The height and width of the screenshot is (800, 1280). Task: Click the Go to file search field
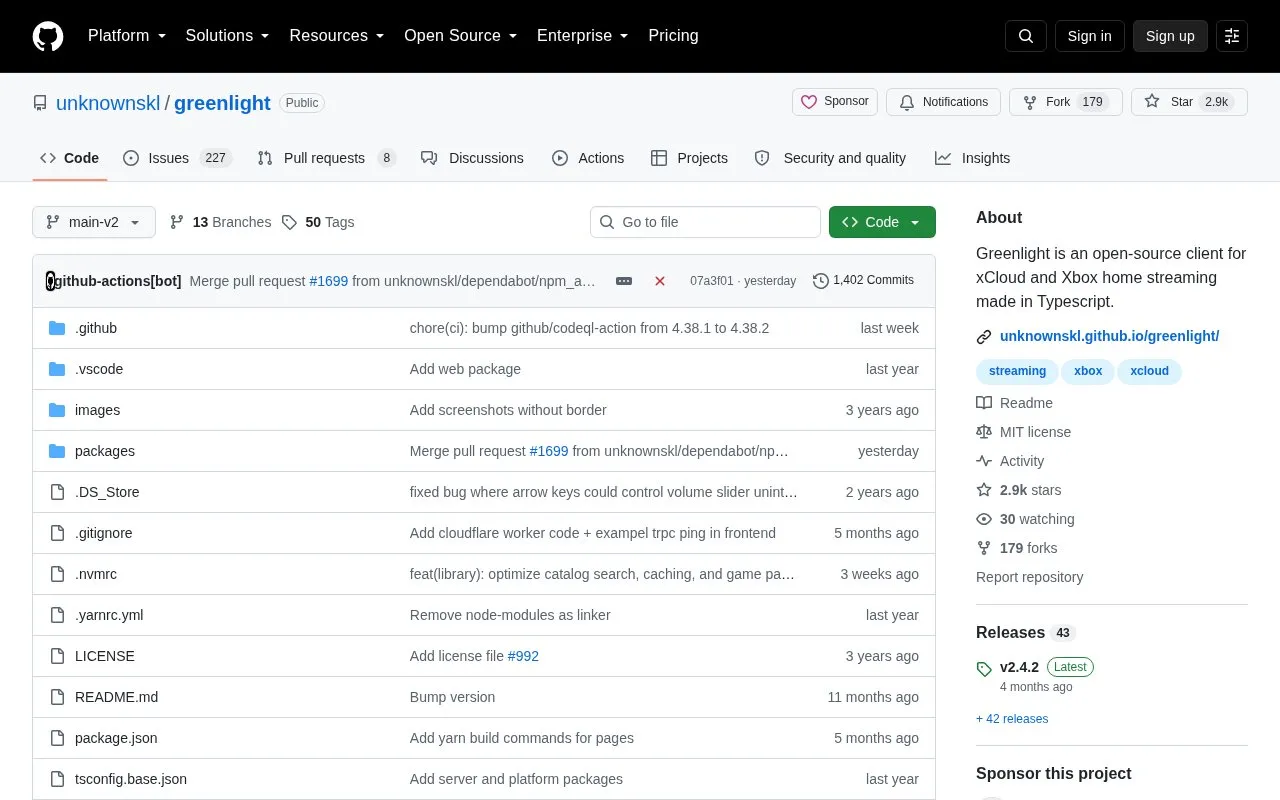[x=705, y=222]
